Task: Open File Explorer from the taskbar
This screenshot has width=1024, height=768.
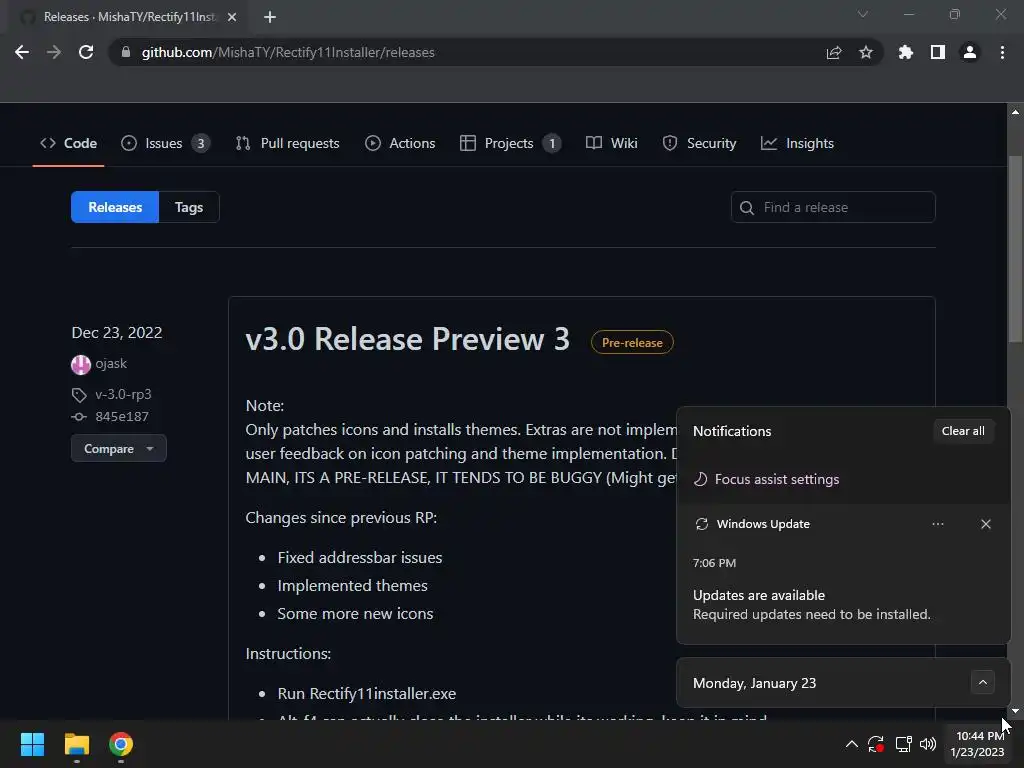Action: [76, 744]
